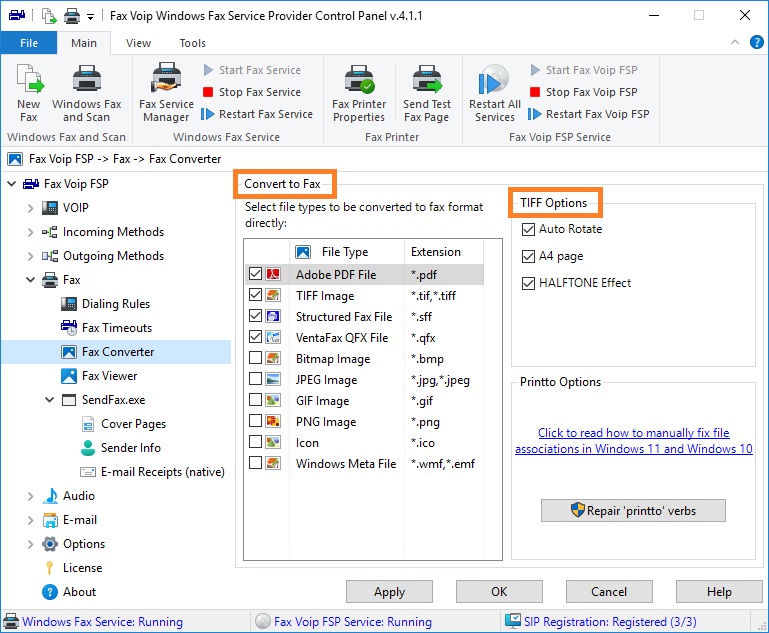The width and height of the screenshot is (769, 633).
Task: Expand the E-mail tree node
Action: [30, 520]
